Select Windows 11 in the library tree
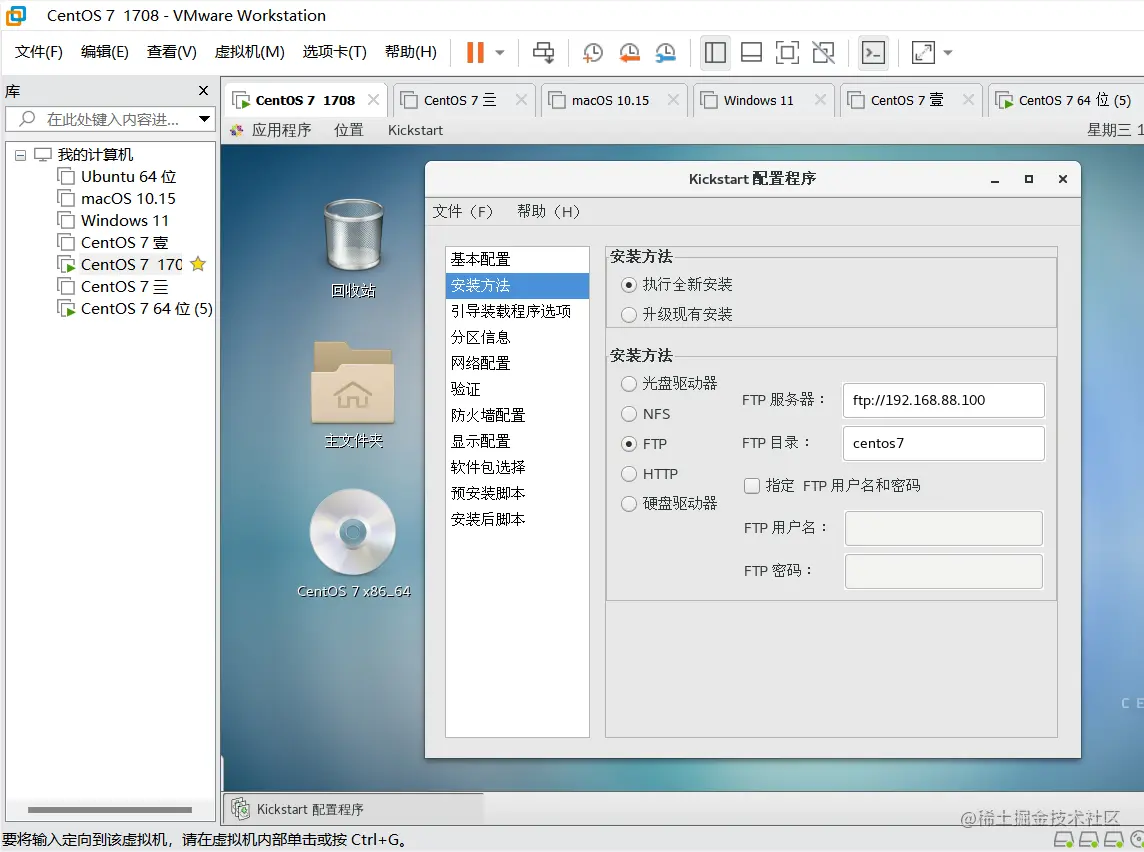 [114, 220]
